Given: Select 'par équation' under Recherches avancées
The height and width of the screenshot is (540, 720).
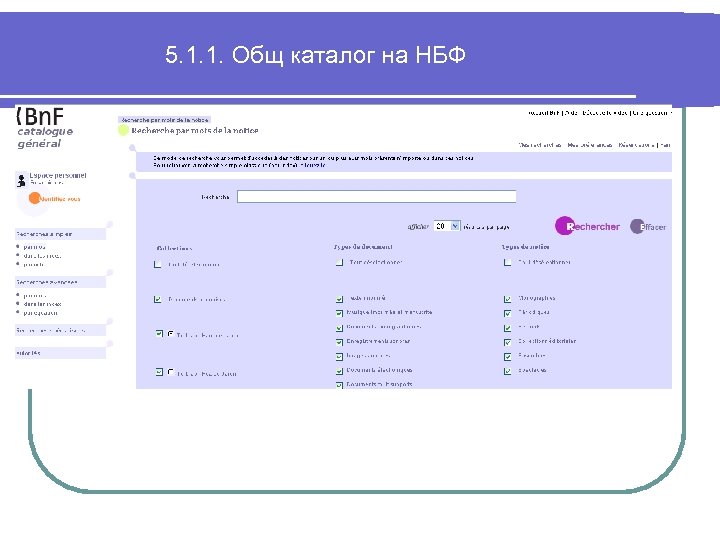Looking at the screenshot, I should [40, 313].
